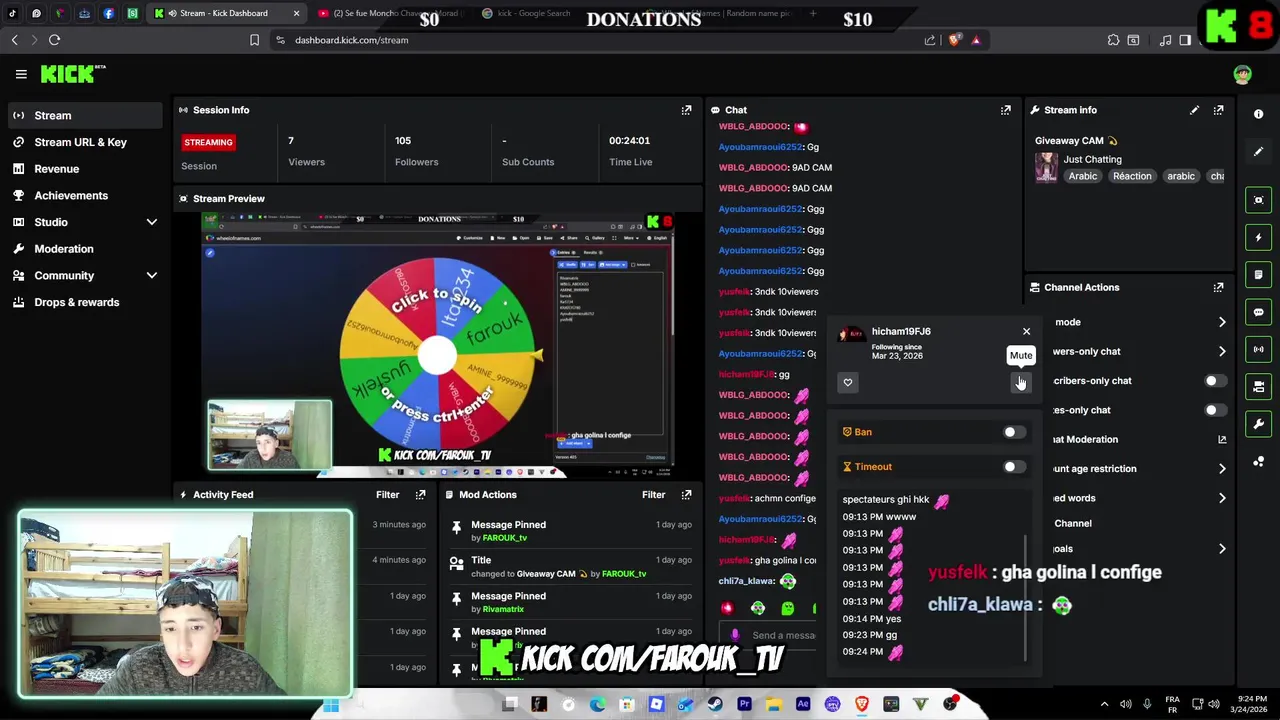Pop out the Mod Actions panel
This screenshot has height=720, width=1280.
click(x=686, y=495)
